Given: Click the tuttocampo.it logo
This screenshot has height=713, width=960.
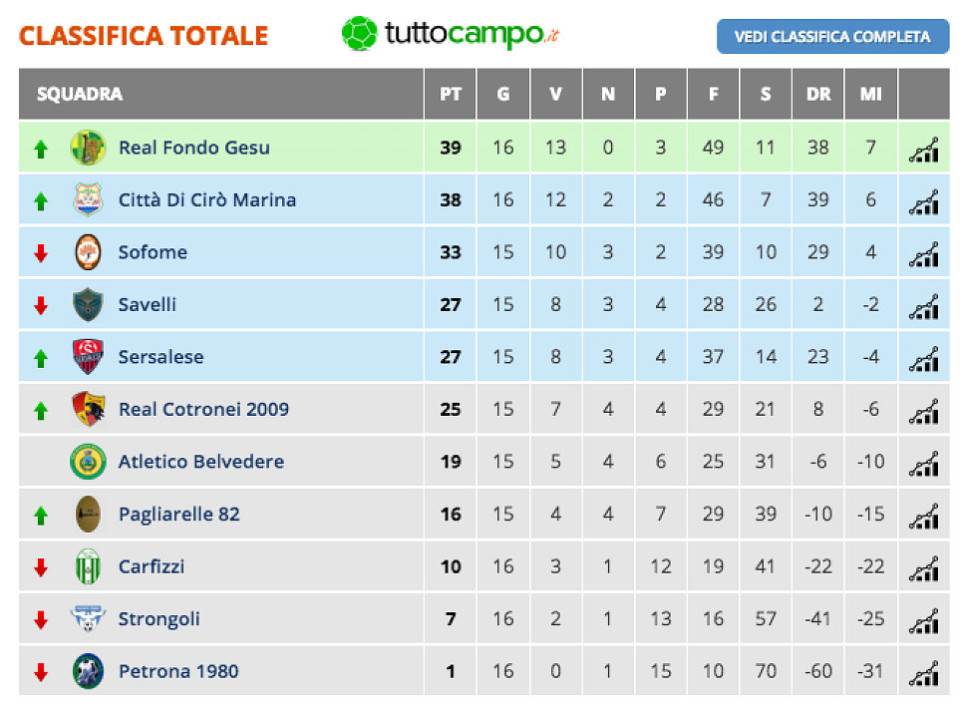Looking at the screenshot, I should [450, 34].
